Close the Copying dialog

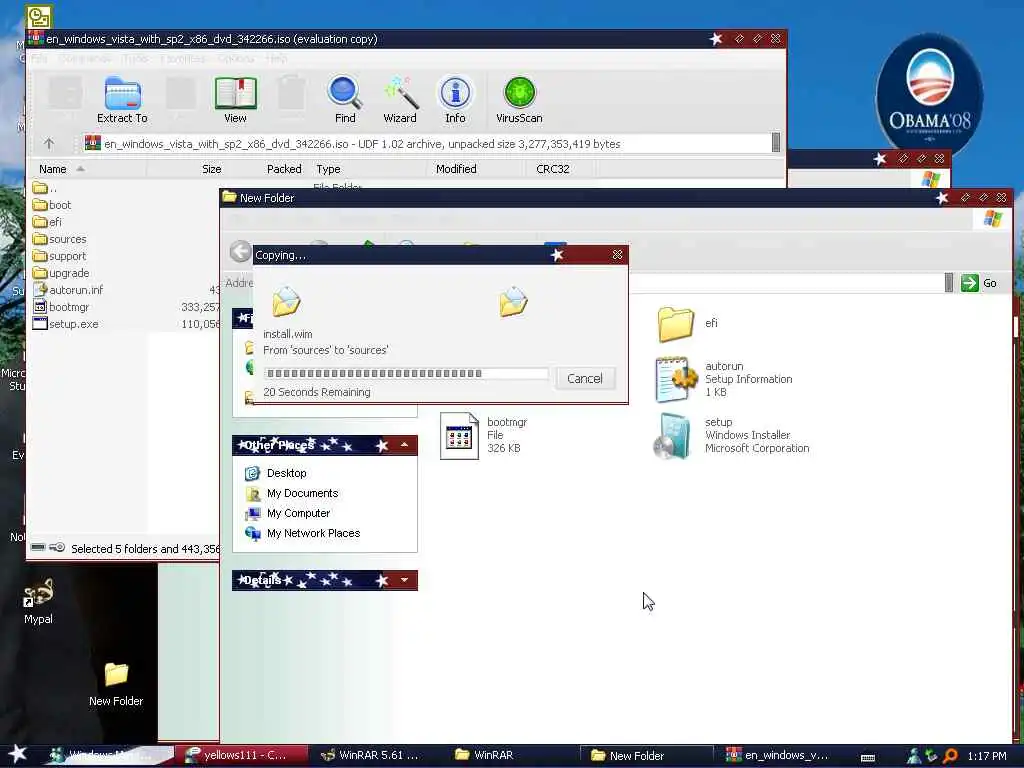coord(617,255)
